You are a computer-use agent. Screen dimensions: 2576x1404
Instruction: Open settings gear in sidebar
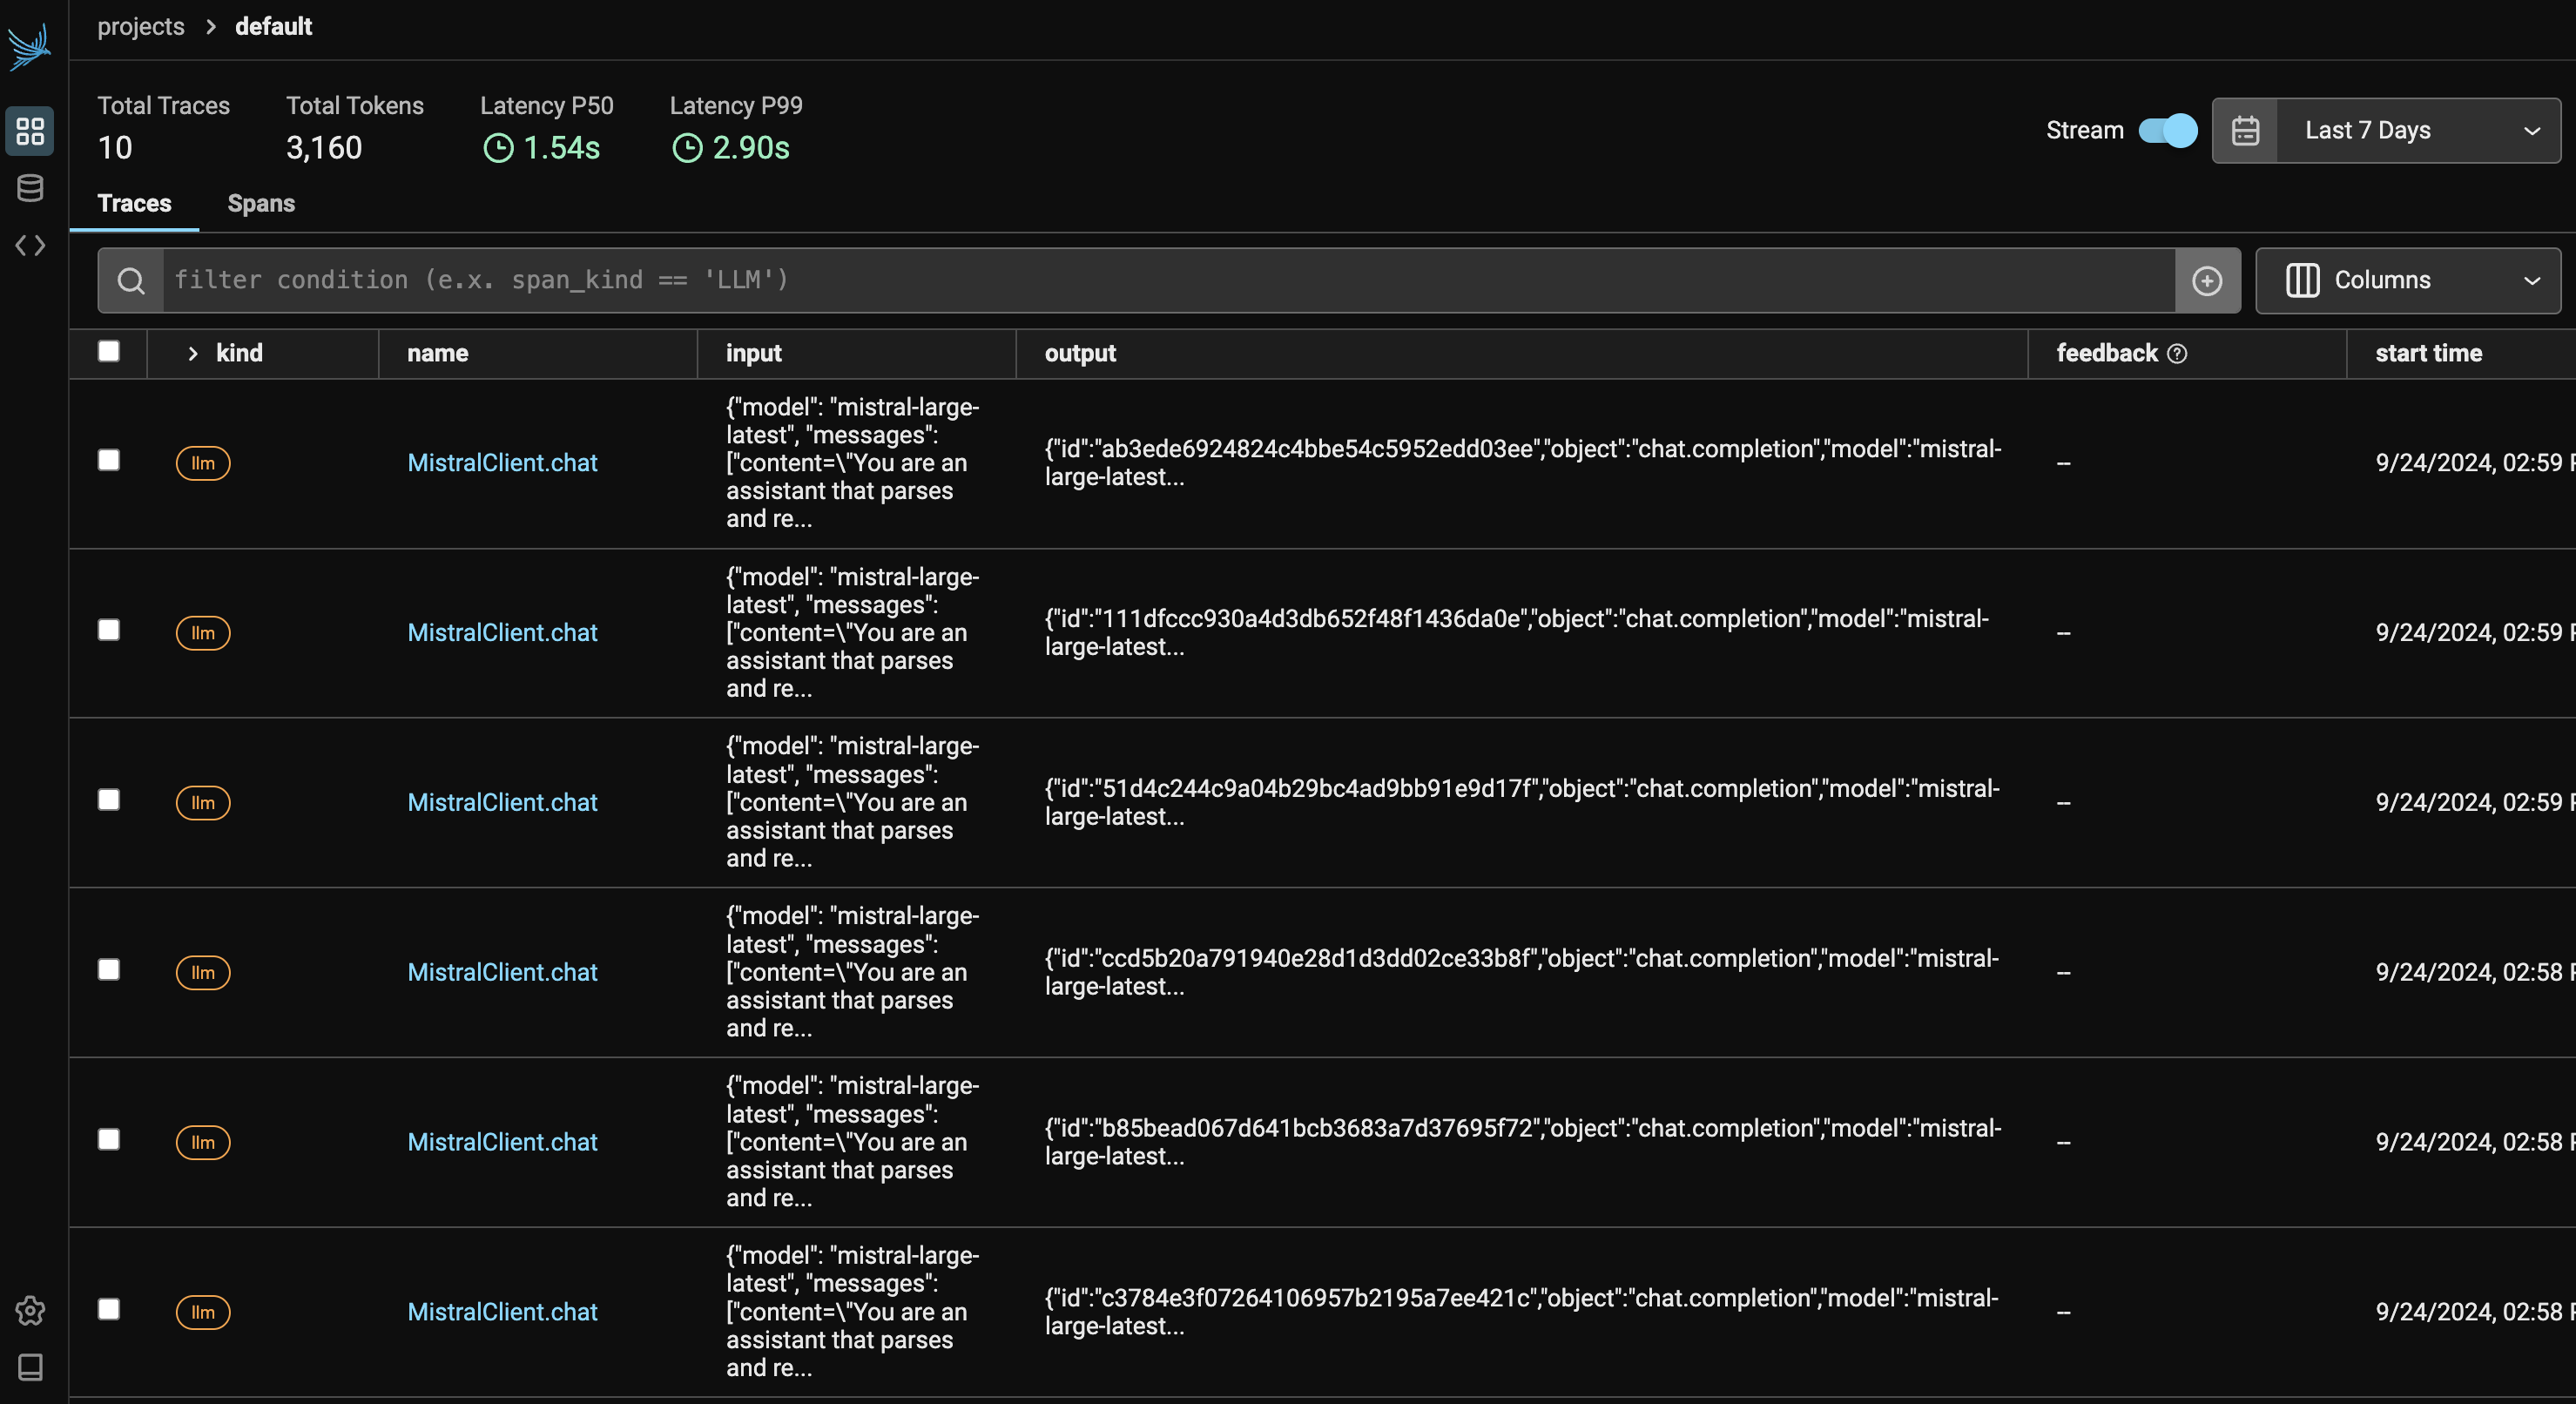pos(30,1310)
